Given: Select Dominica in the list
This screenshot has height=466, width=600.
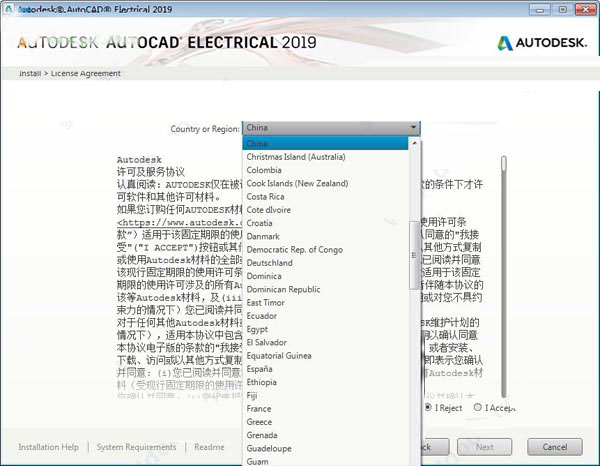Looking at the screenshot, I should (326, 276).
